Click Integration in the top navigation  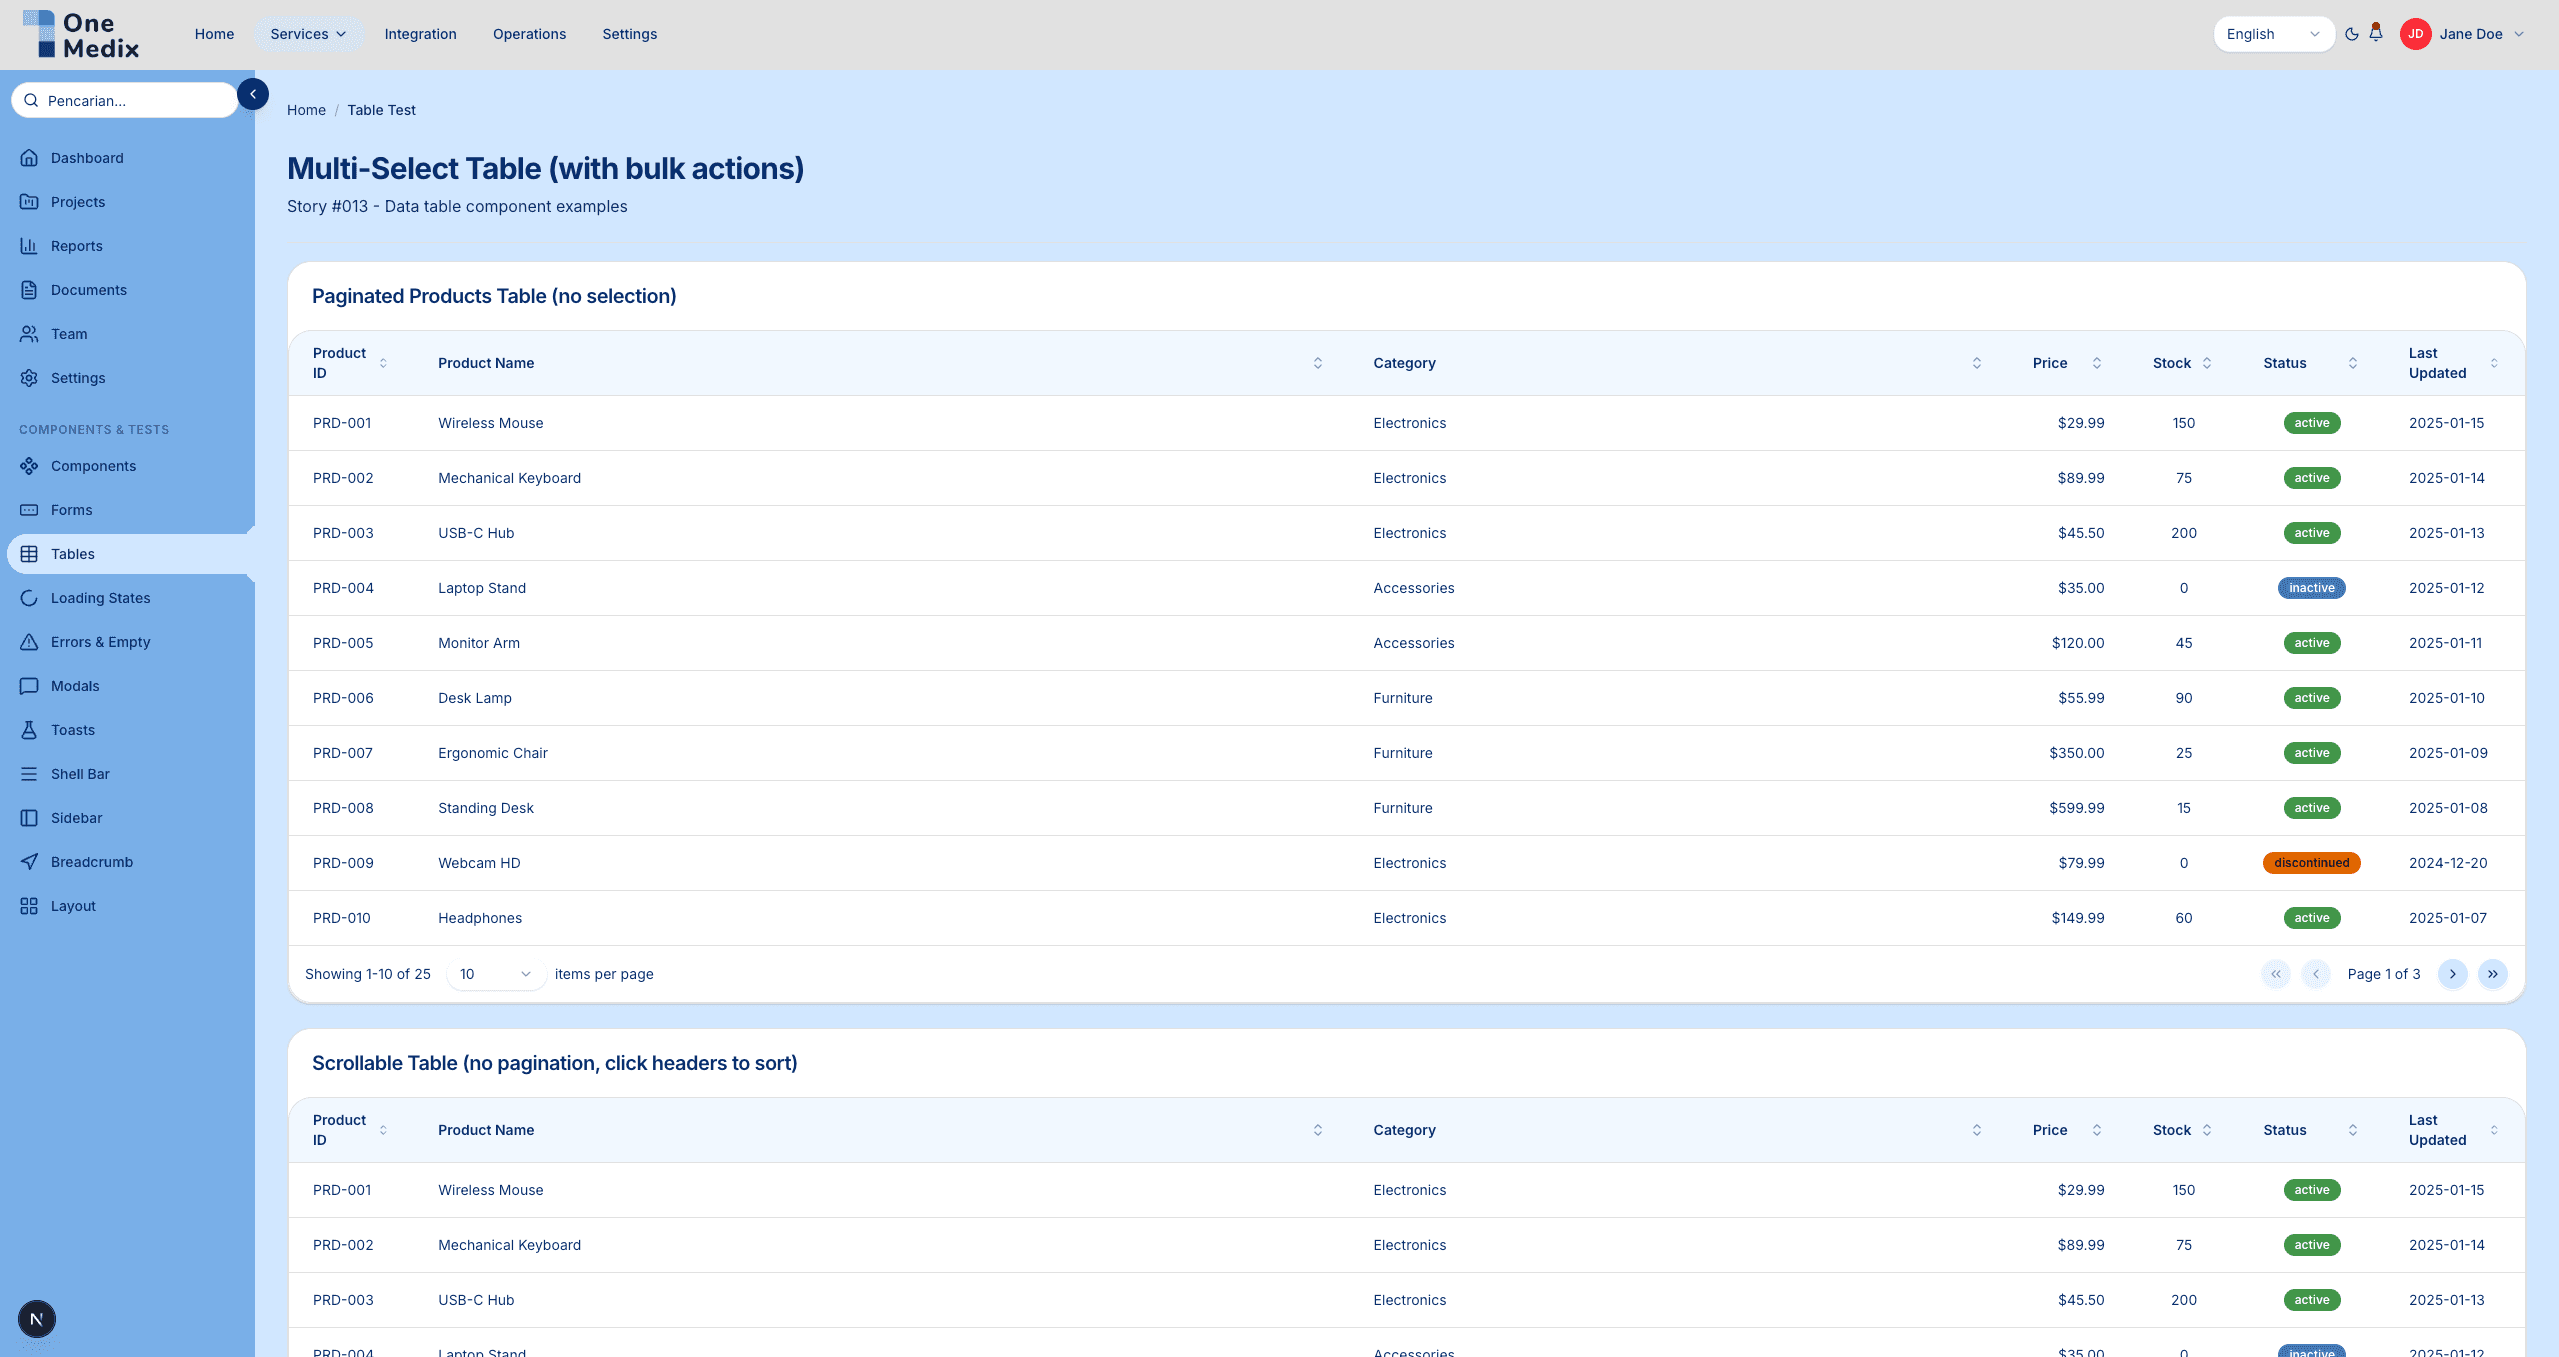tap(420, 33)
